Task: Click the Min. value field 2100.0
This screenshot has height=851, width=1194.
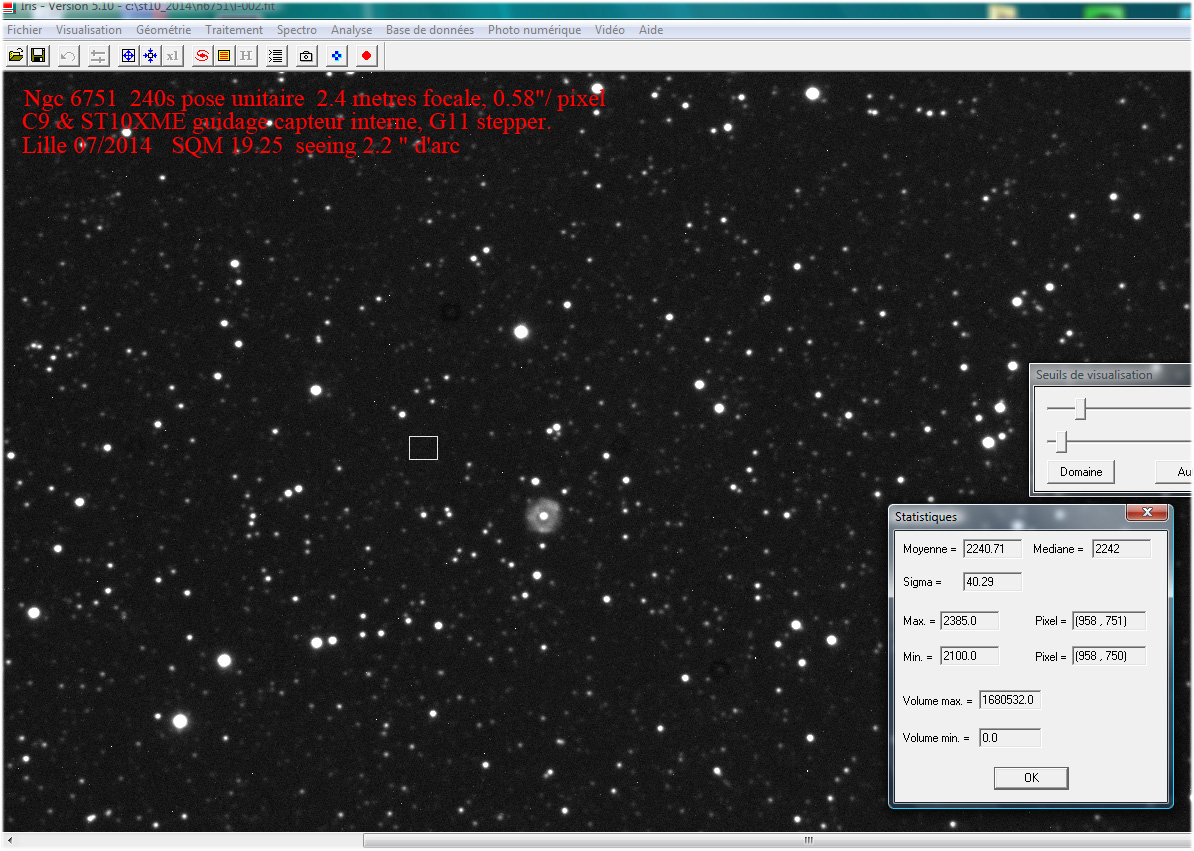Action: coord(969,656)
